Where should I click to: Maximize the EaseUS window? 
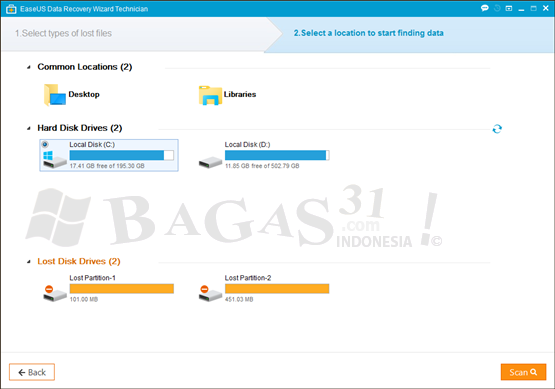click(x=533, y=8)
